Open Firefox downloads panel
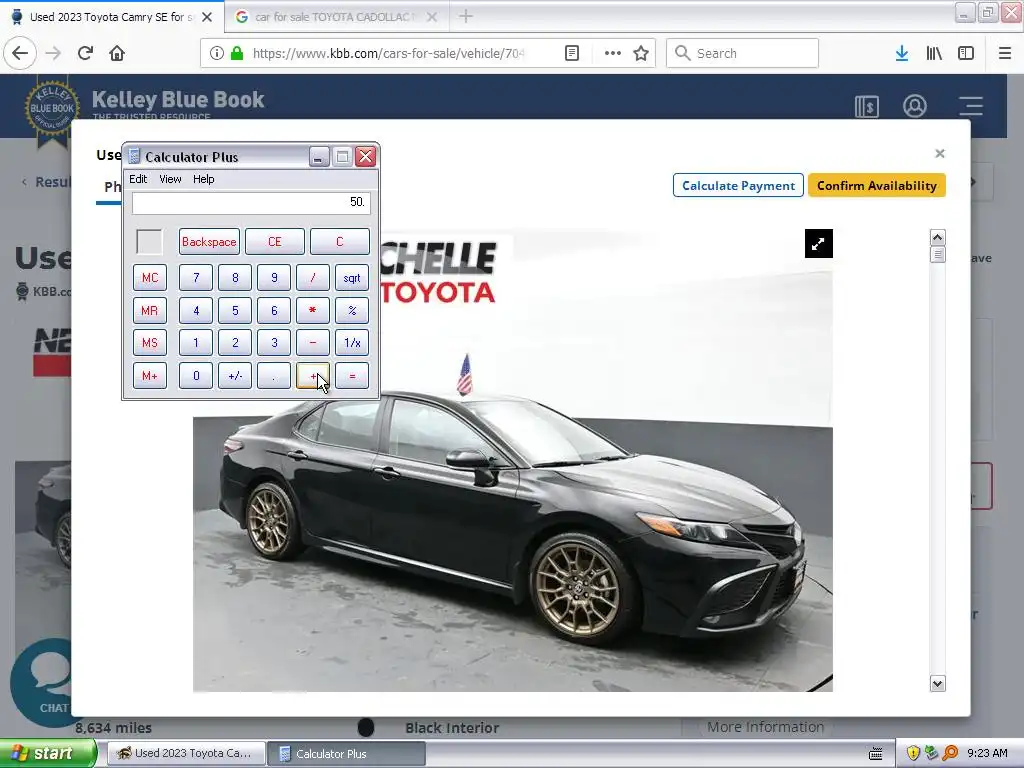 [x=902, y=53]
